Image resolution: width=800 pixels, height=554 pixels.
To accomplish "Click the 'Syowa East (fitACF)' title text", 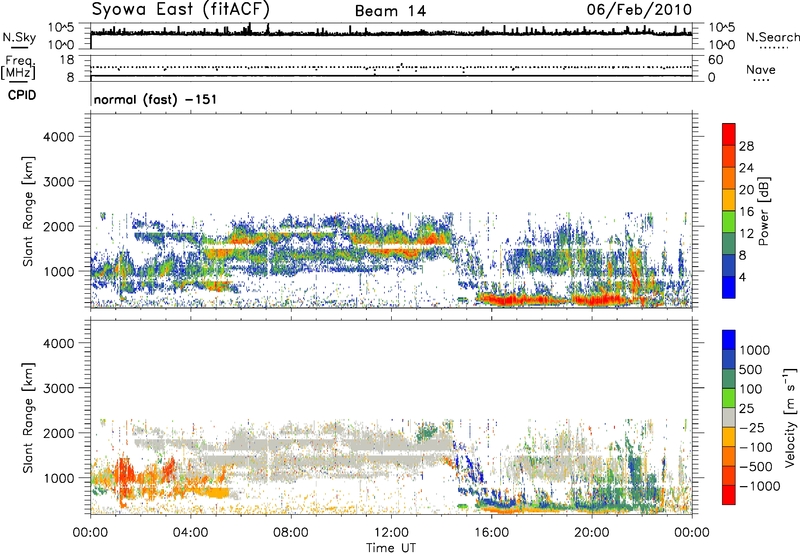I will coord(180,9).
